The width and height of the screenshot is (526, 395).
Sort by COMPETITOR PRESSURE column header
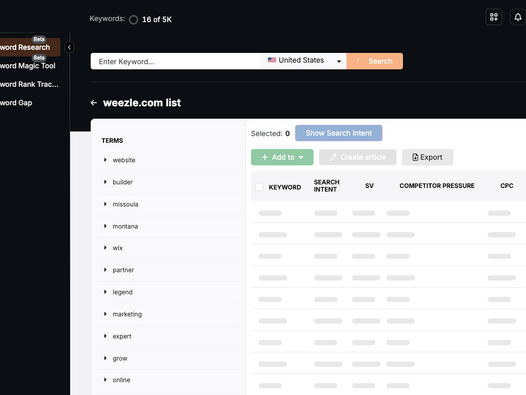point(437,186)
